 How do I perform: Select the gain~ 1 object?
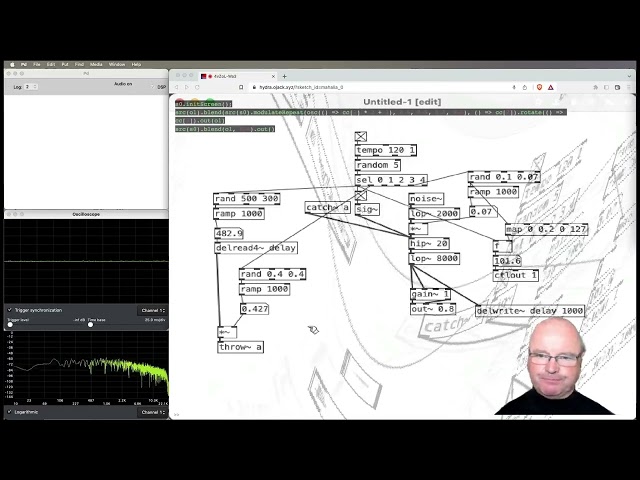click(x=430, y=294)
